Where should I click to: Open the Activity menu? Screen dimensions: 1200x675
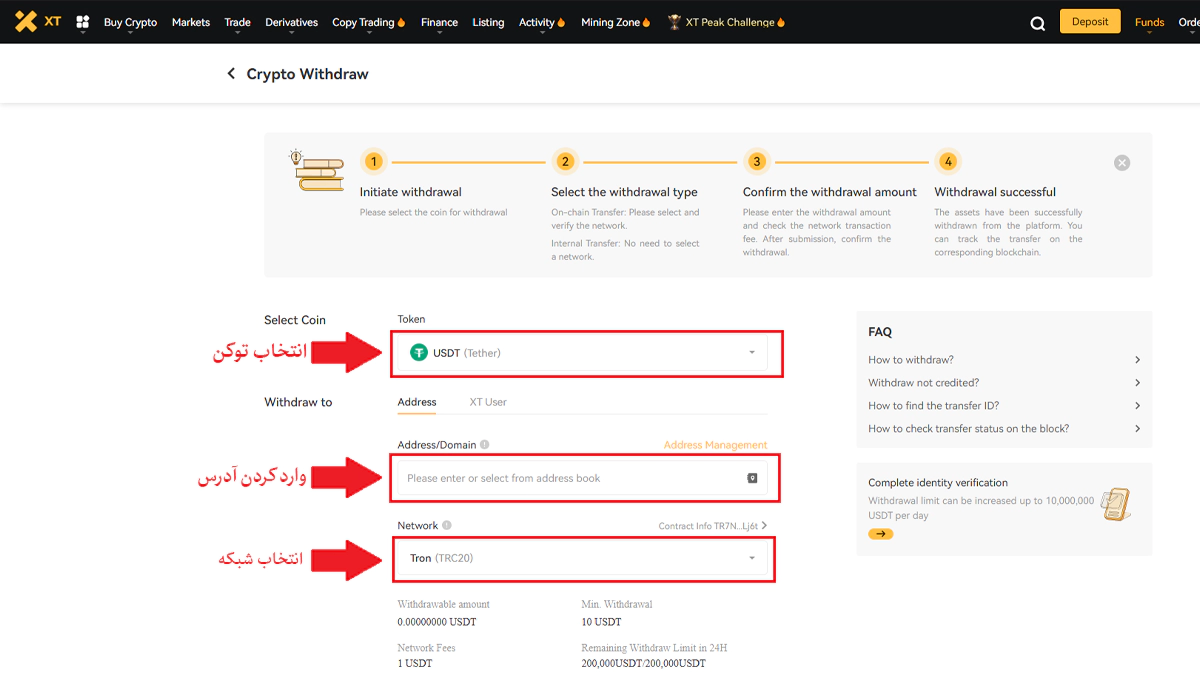click(542, 22)
